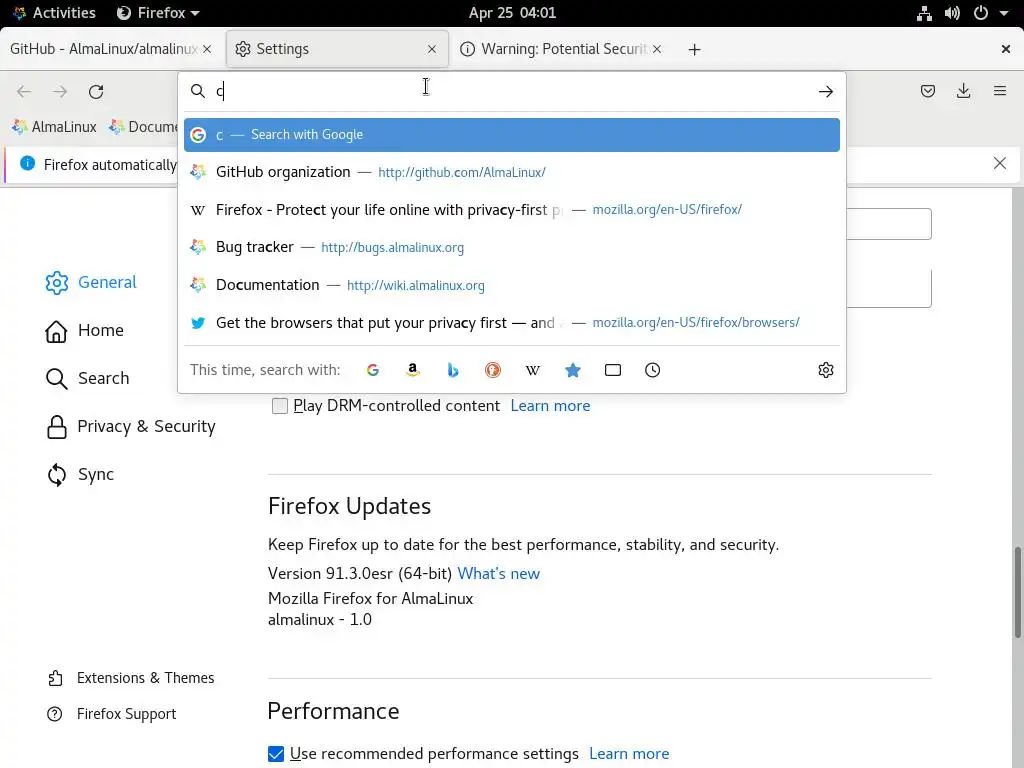Screen dimensions: 1024x768
Task: Open the What's new link
Action: click(x=498, y=574)
